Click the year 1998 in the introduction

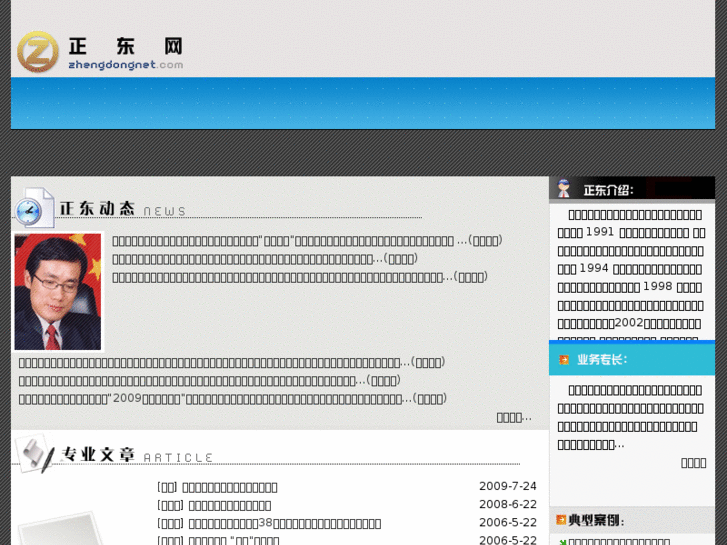(x=658, y=286)
